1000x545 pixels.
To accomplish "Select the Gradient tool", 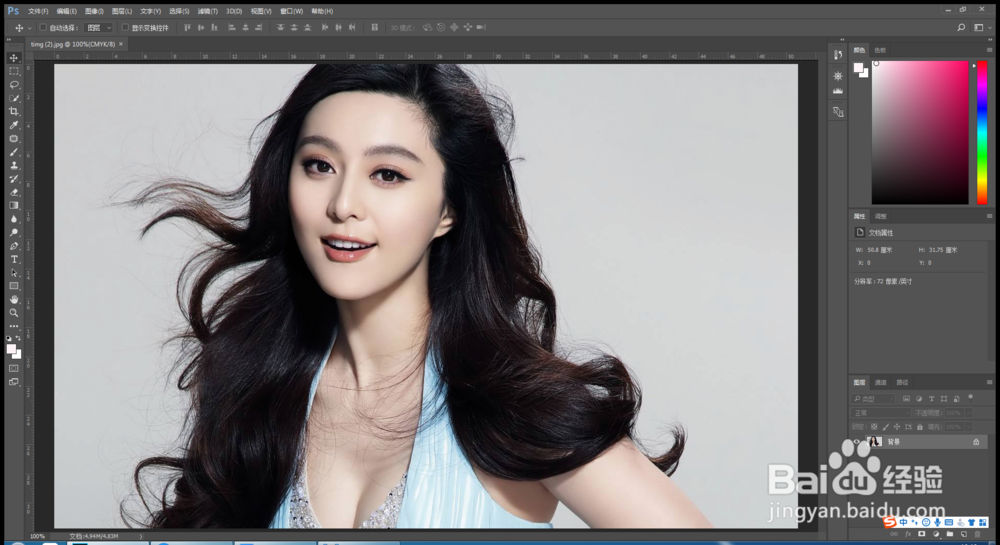I will click(x=13, y=206).
